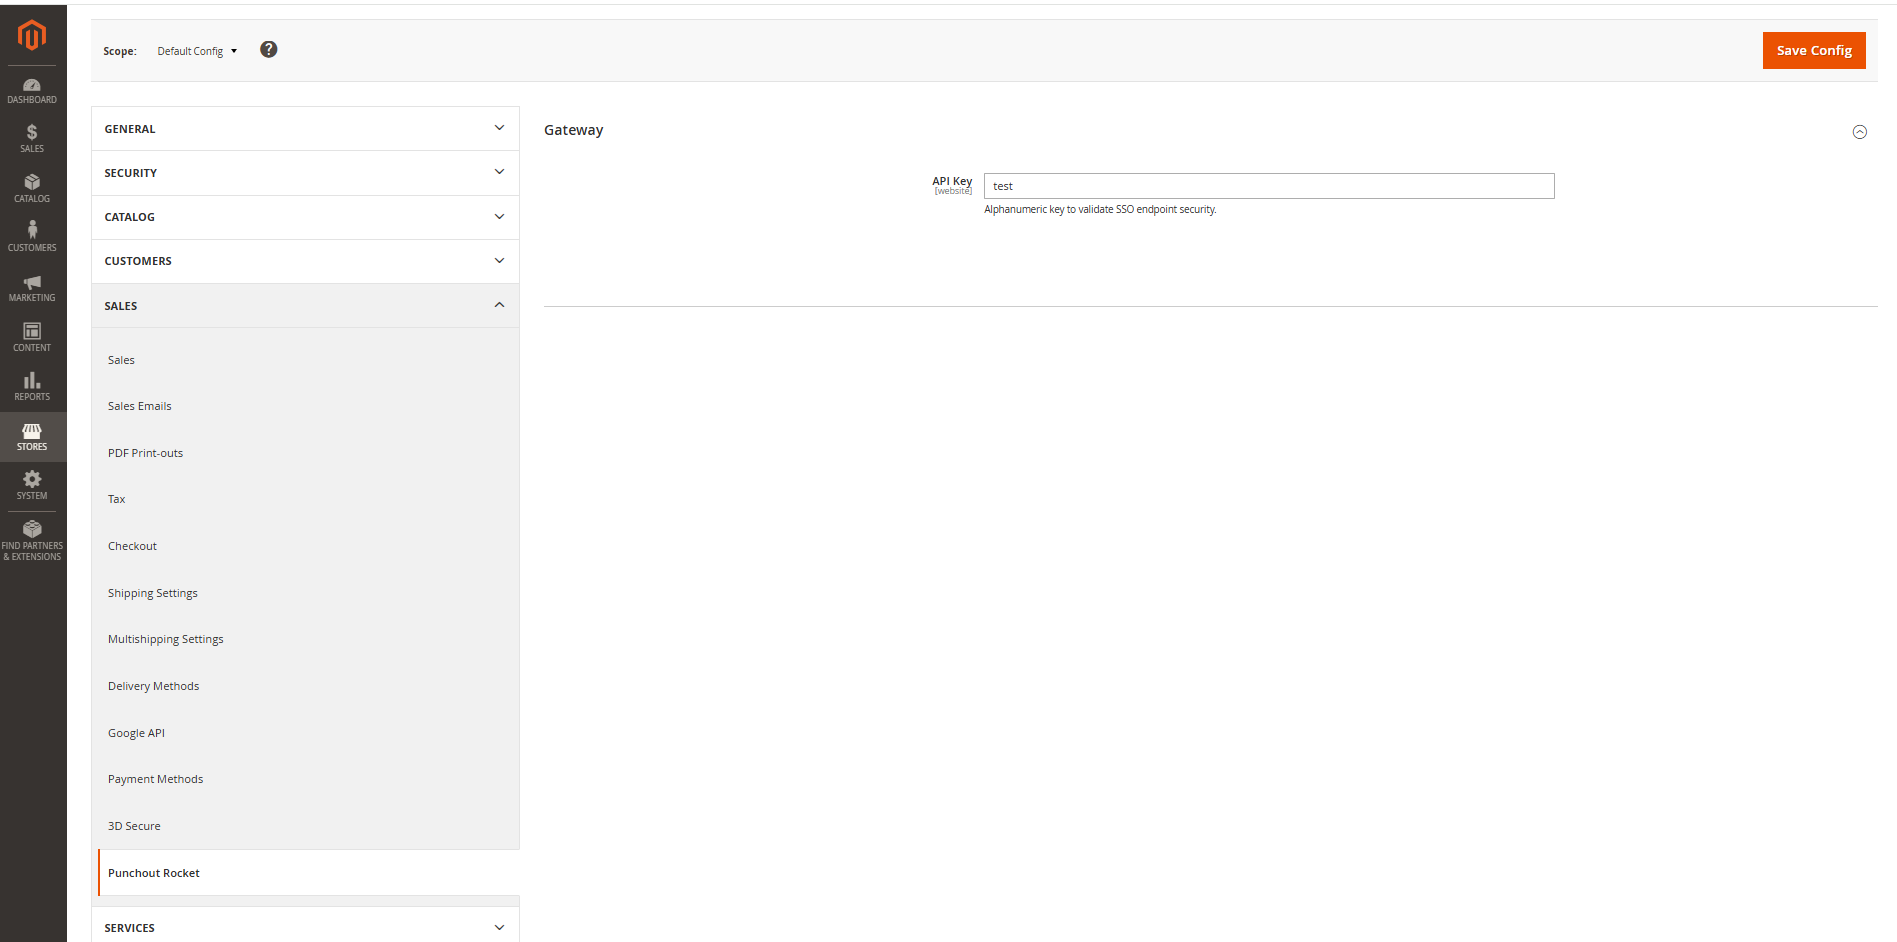Open the Scope Default Config dropdown
Viewport: 1897px width, 942px height.
point(196,50)
